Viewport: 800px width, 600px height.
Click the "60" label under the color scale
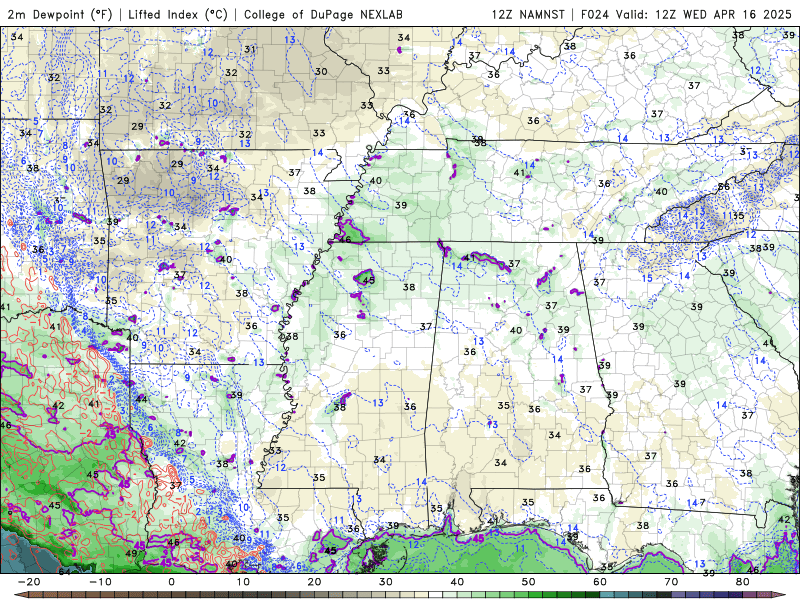coord(600,582)
